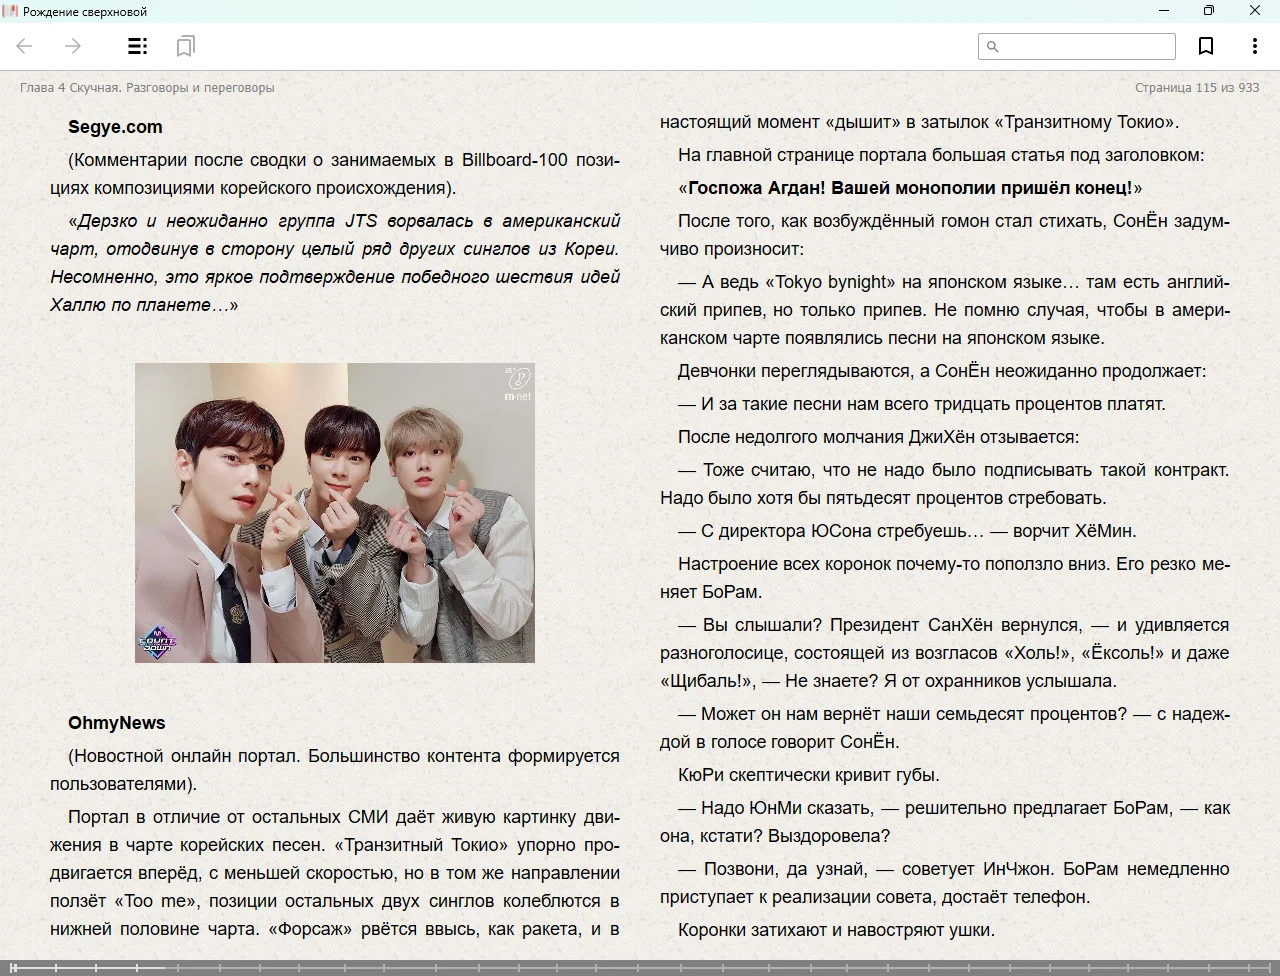Focus the search text field
The height and width of the screenshot is (976, 1280).
click(x=1085, y=46)
